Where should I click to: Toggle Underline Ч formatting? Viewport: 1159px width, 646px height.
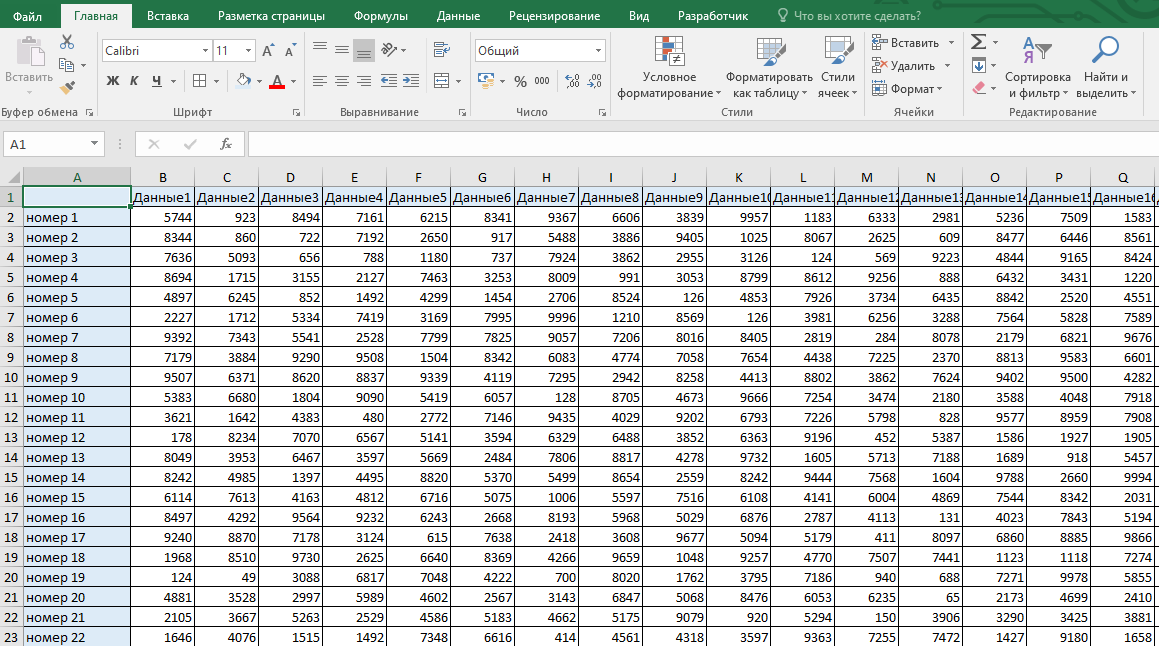tap(157, 81)
